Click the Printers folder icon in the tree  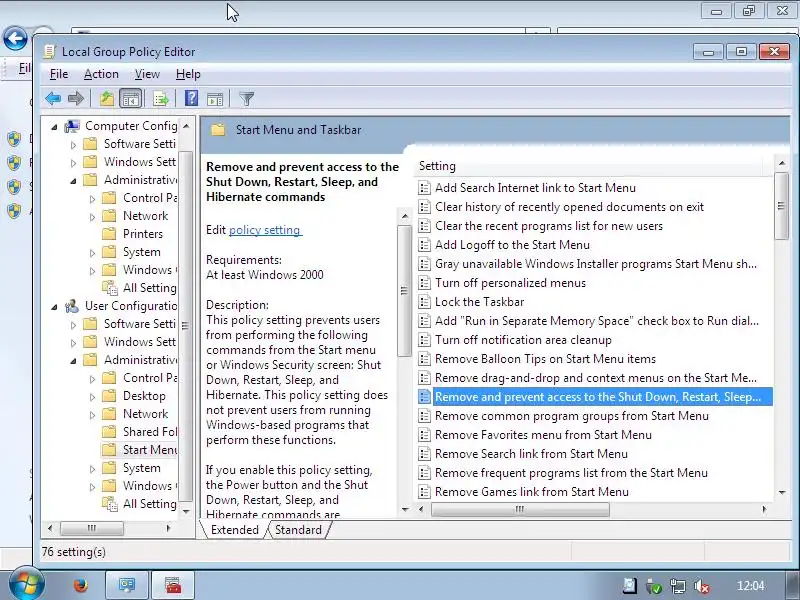tap(109, 234)
